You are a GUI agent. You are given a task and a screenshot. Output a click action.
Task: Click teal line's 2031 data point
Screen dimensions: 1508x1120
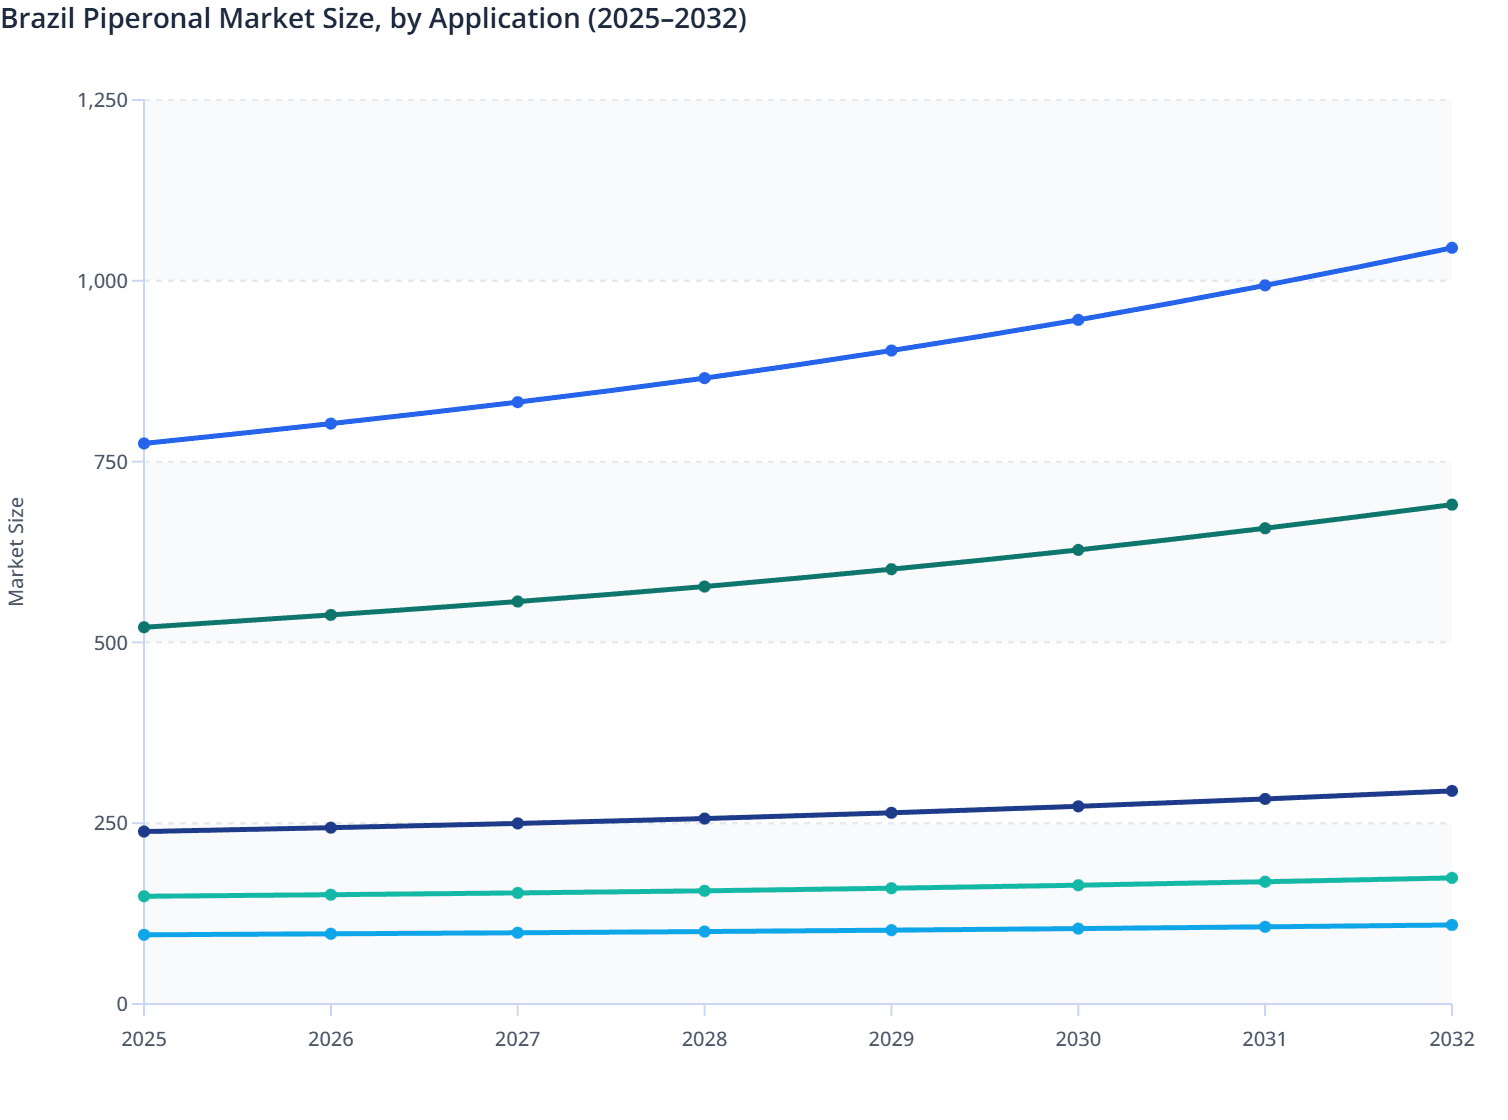(1265, 882)
